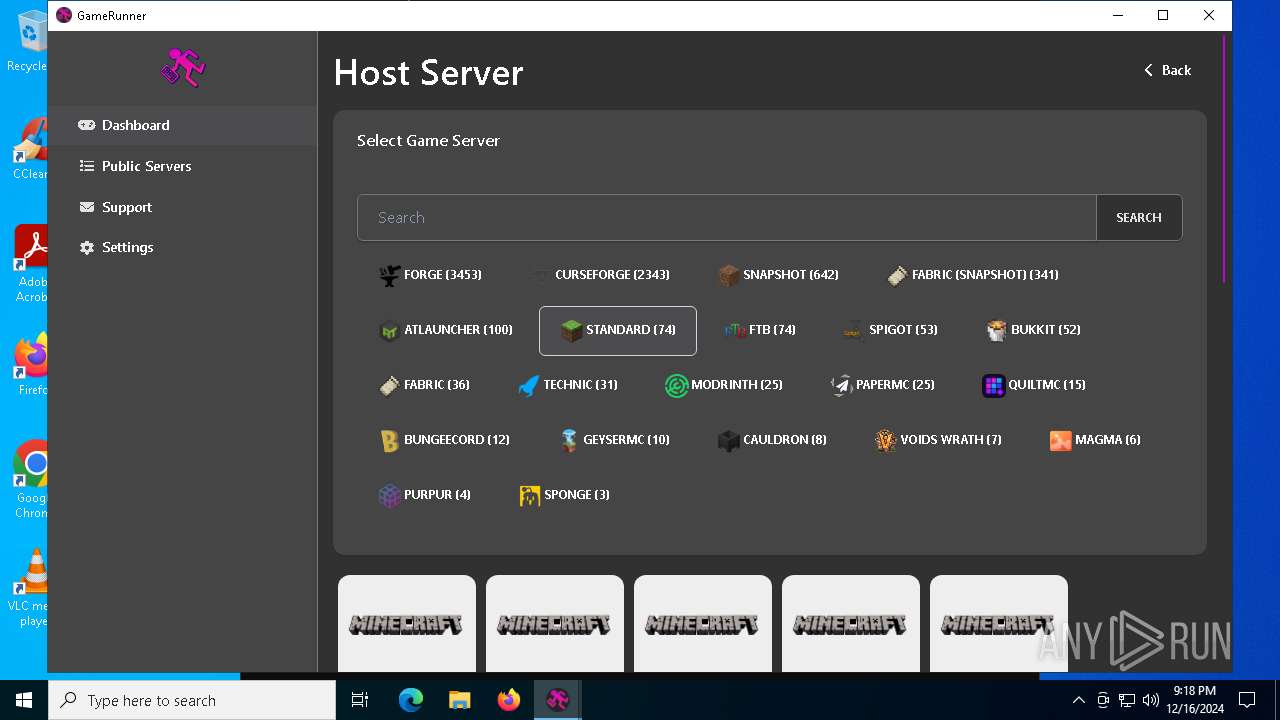Open Firefox from the taskbar
1280x720 pixels.
coord(509,700)
